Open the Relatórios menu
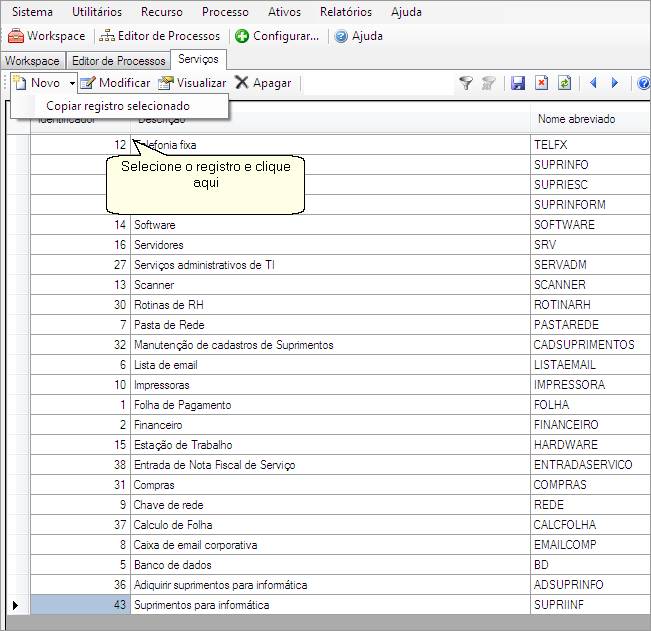 346,12
